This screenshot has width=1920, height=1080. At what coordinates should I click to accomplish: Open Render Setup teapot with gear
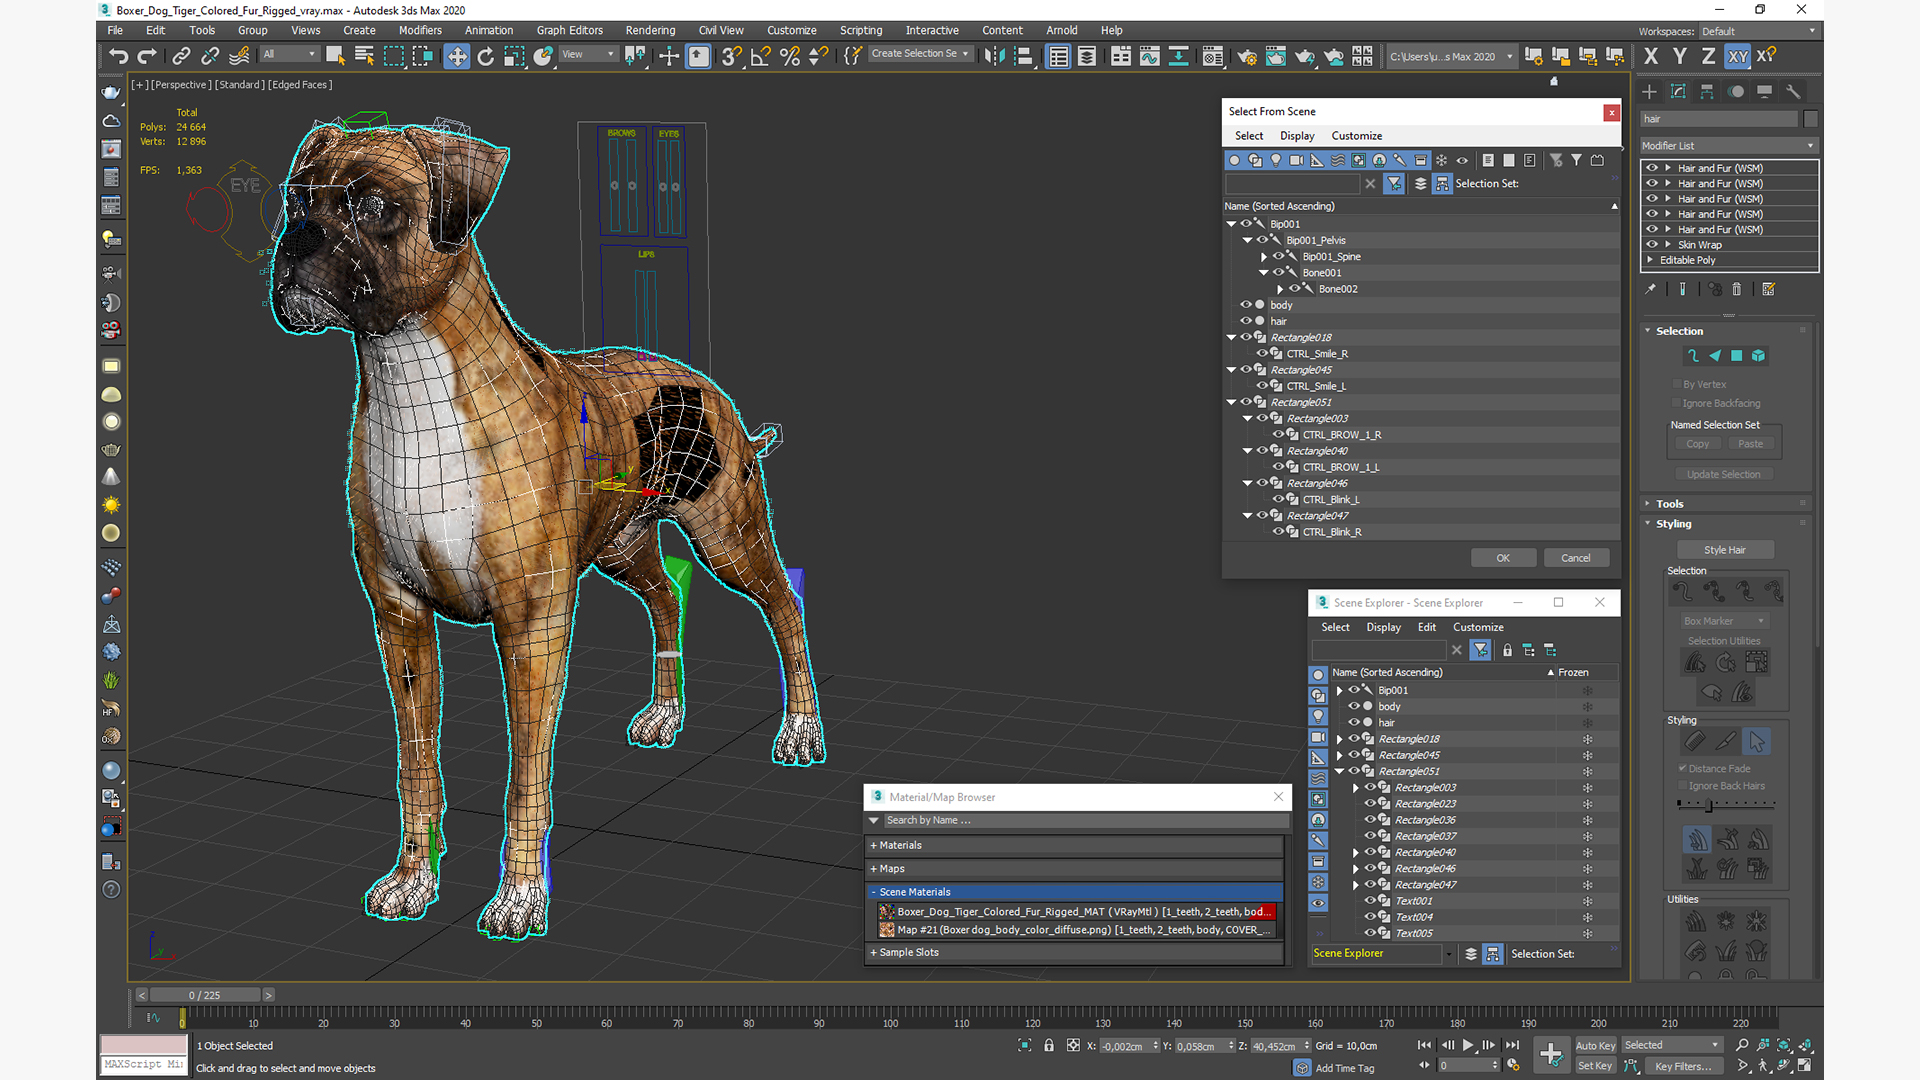(1247, 56)
